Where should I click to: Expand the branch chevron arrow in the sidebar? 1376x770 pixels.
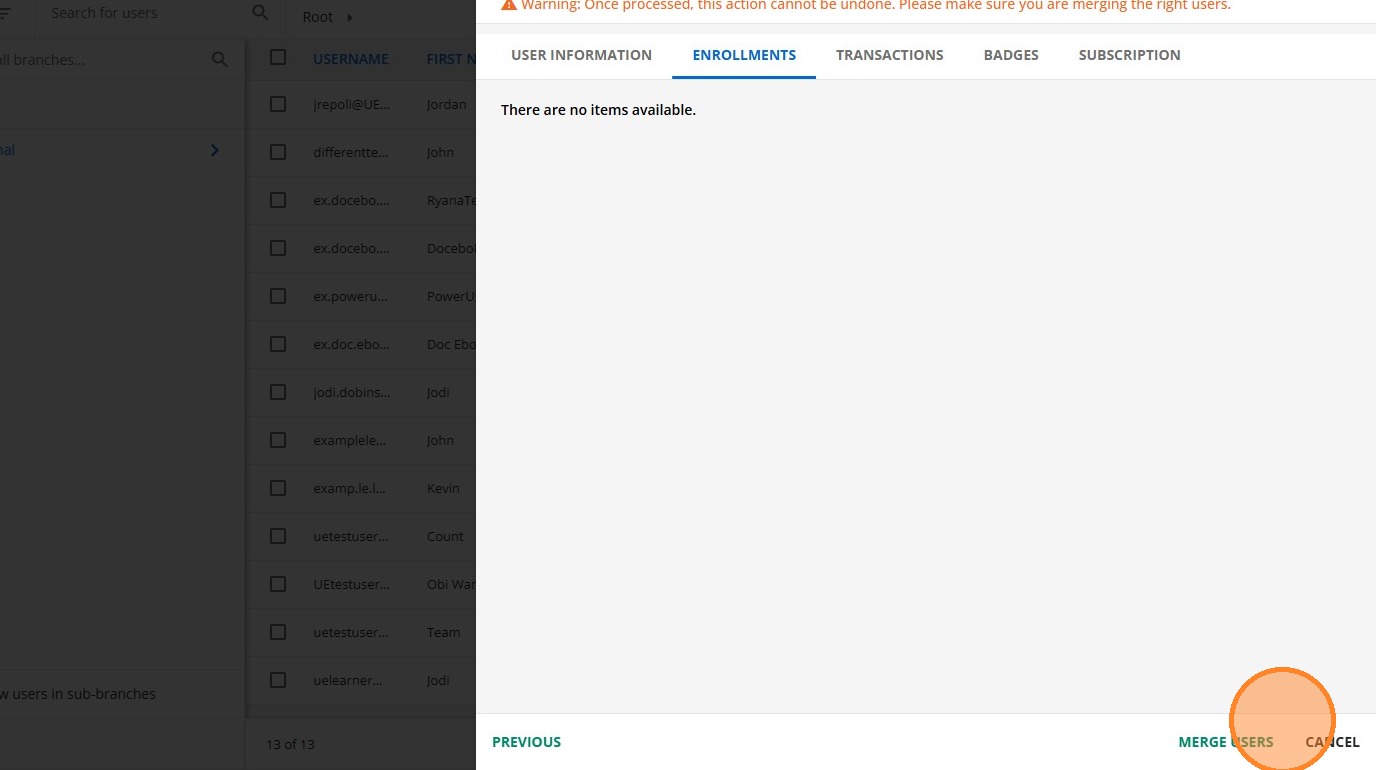point(214,151)
